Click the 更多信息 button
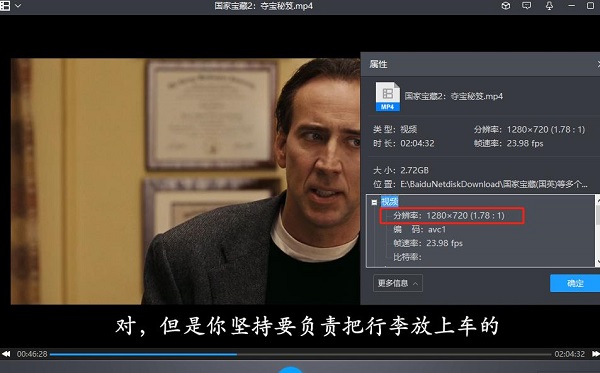Screen dimensions: 600x373 [x=398, y=283]
